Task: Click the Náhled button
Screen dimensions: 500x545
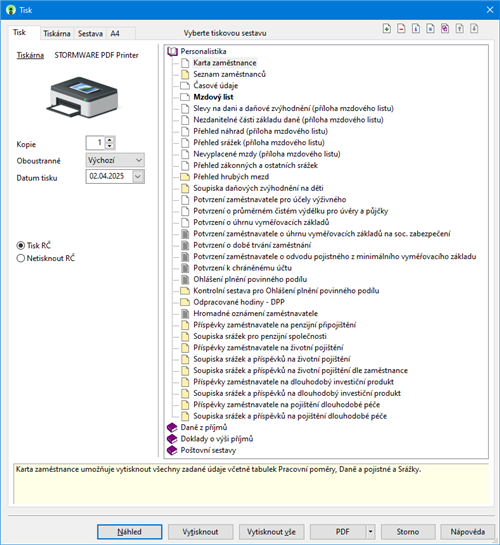Action: tap(130, 532)
